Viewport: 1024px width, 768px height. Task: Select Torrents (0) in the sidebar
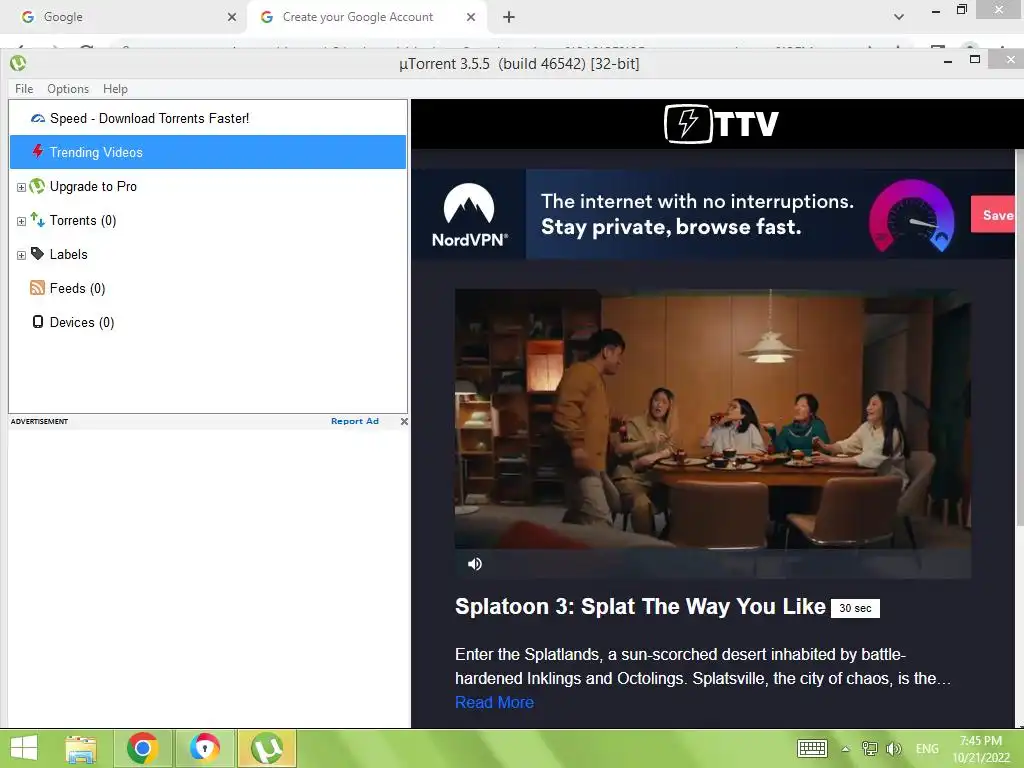point(83,221)
